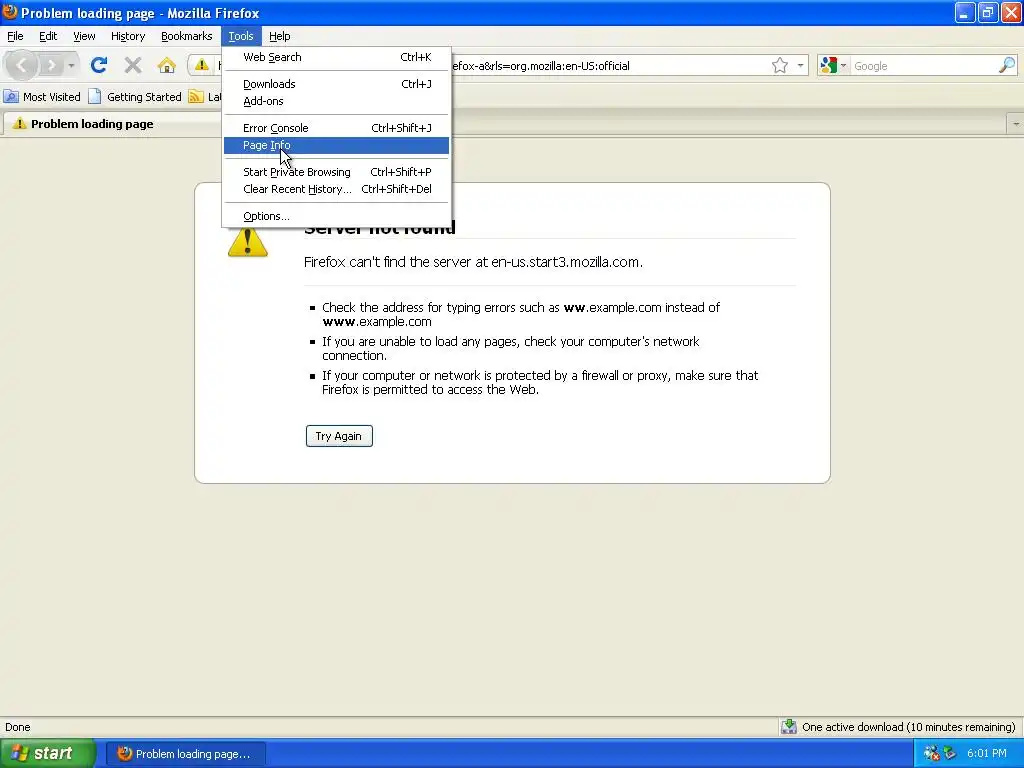
Task: Click the yellow warning triangle on the error page
Action: click(248, 242)
